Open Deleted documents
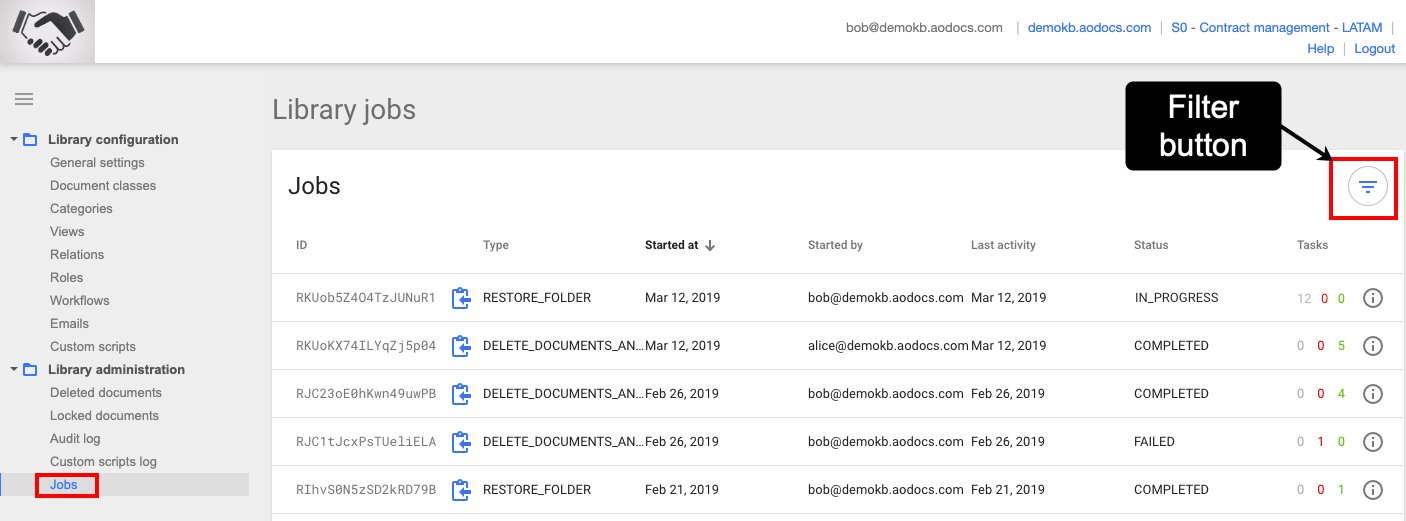The height and width of the screenshot is (521, 1406). point(106,393)
